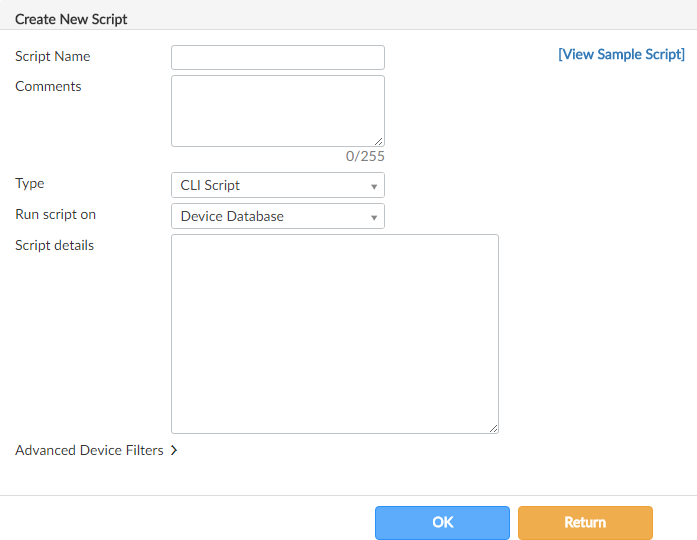
Task: Click the Create New Script title
Action: pyautogui.click(x=71, y=19)
